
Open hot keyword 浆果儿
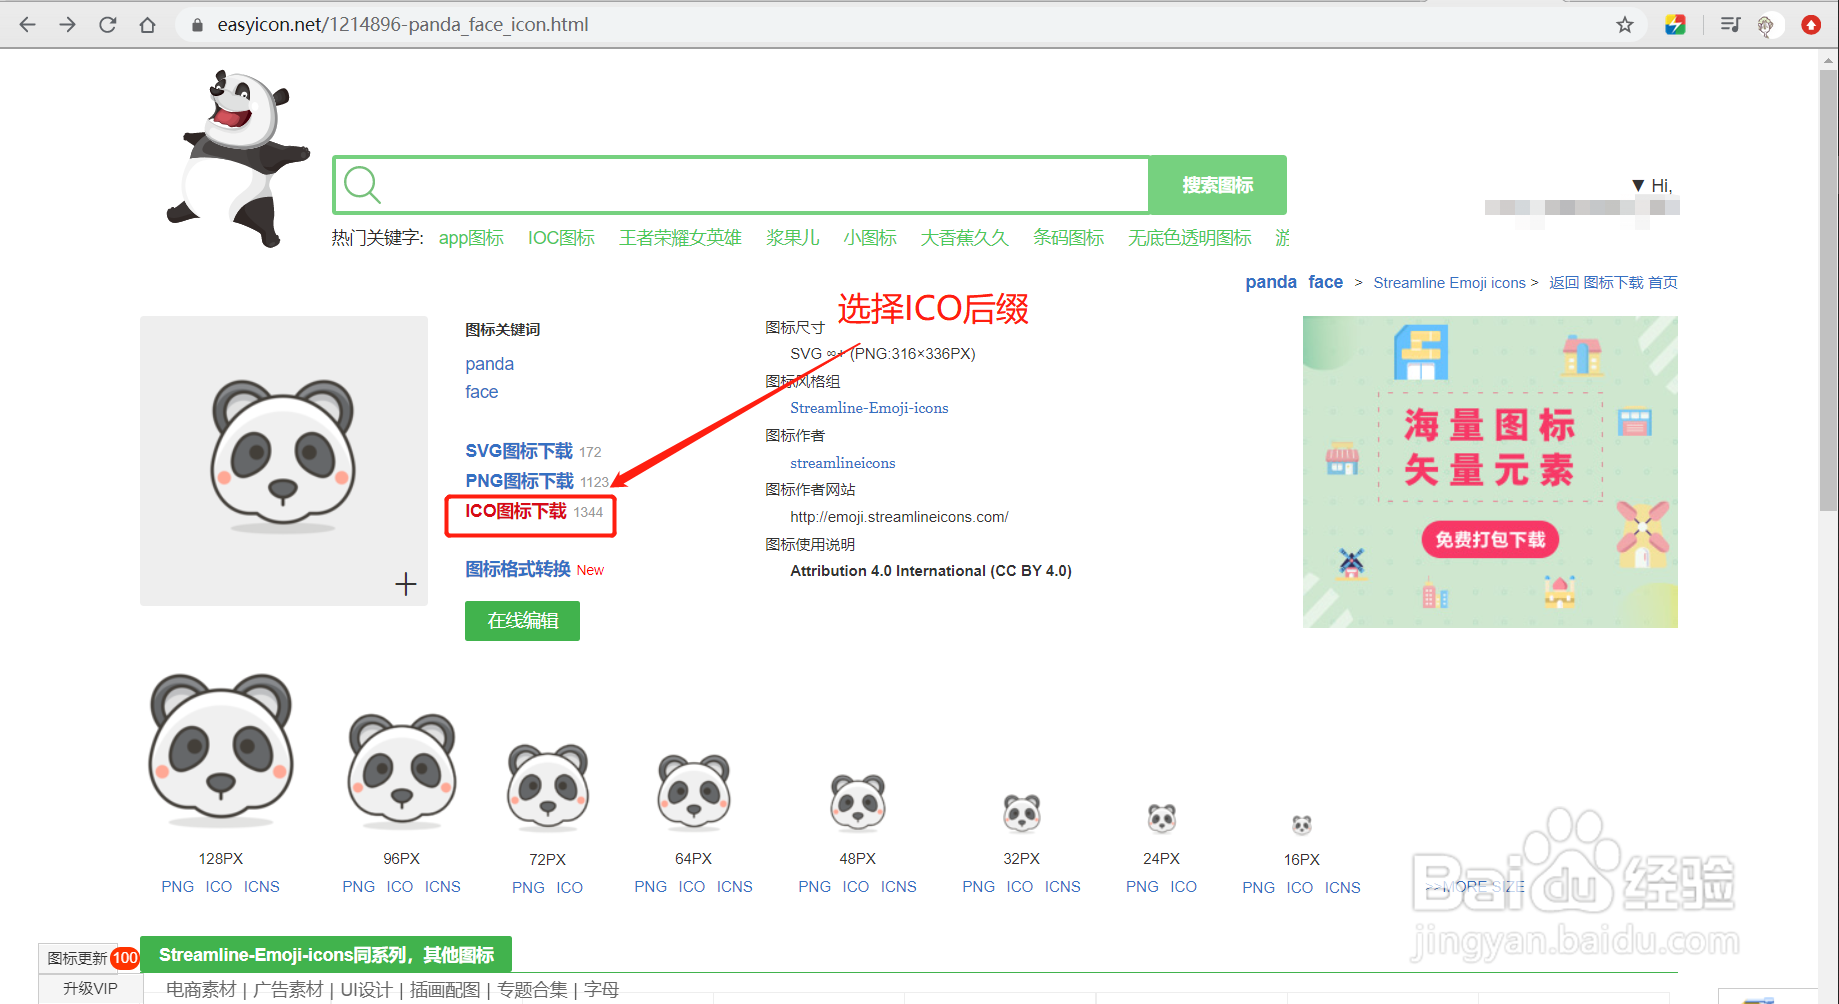click(792, 238)
